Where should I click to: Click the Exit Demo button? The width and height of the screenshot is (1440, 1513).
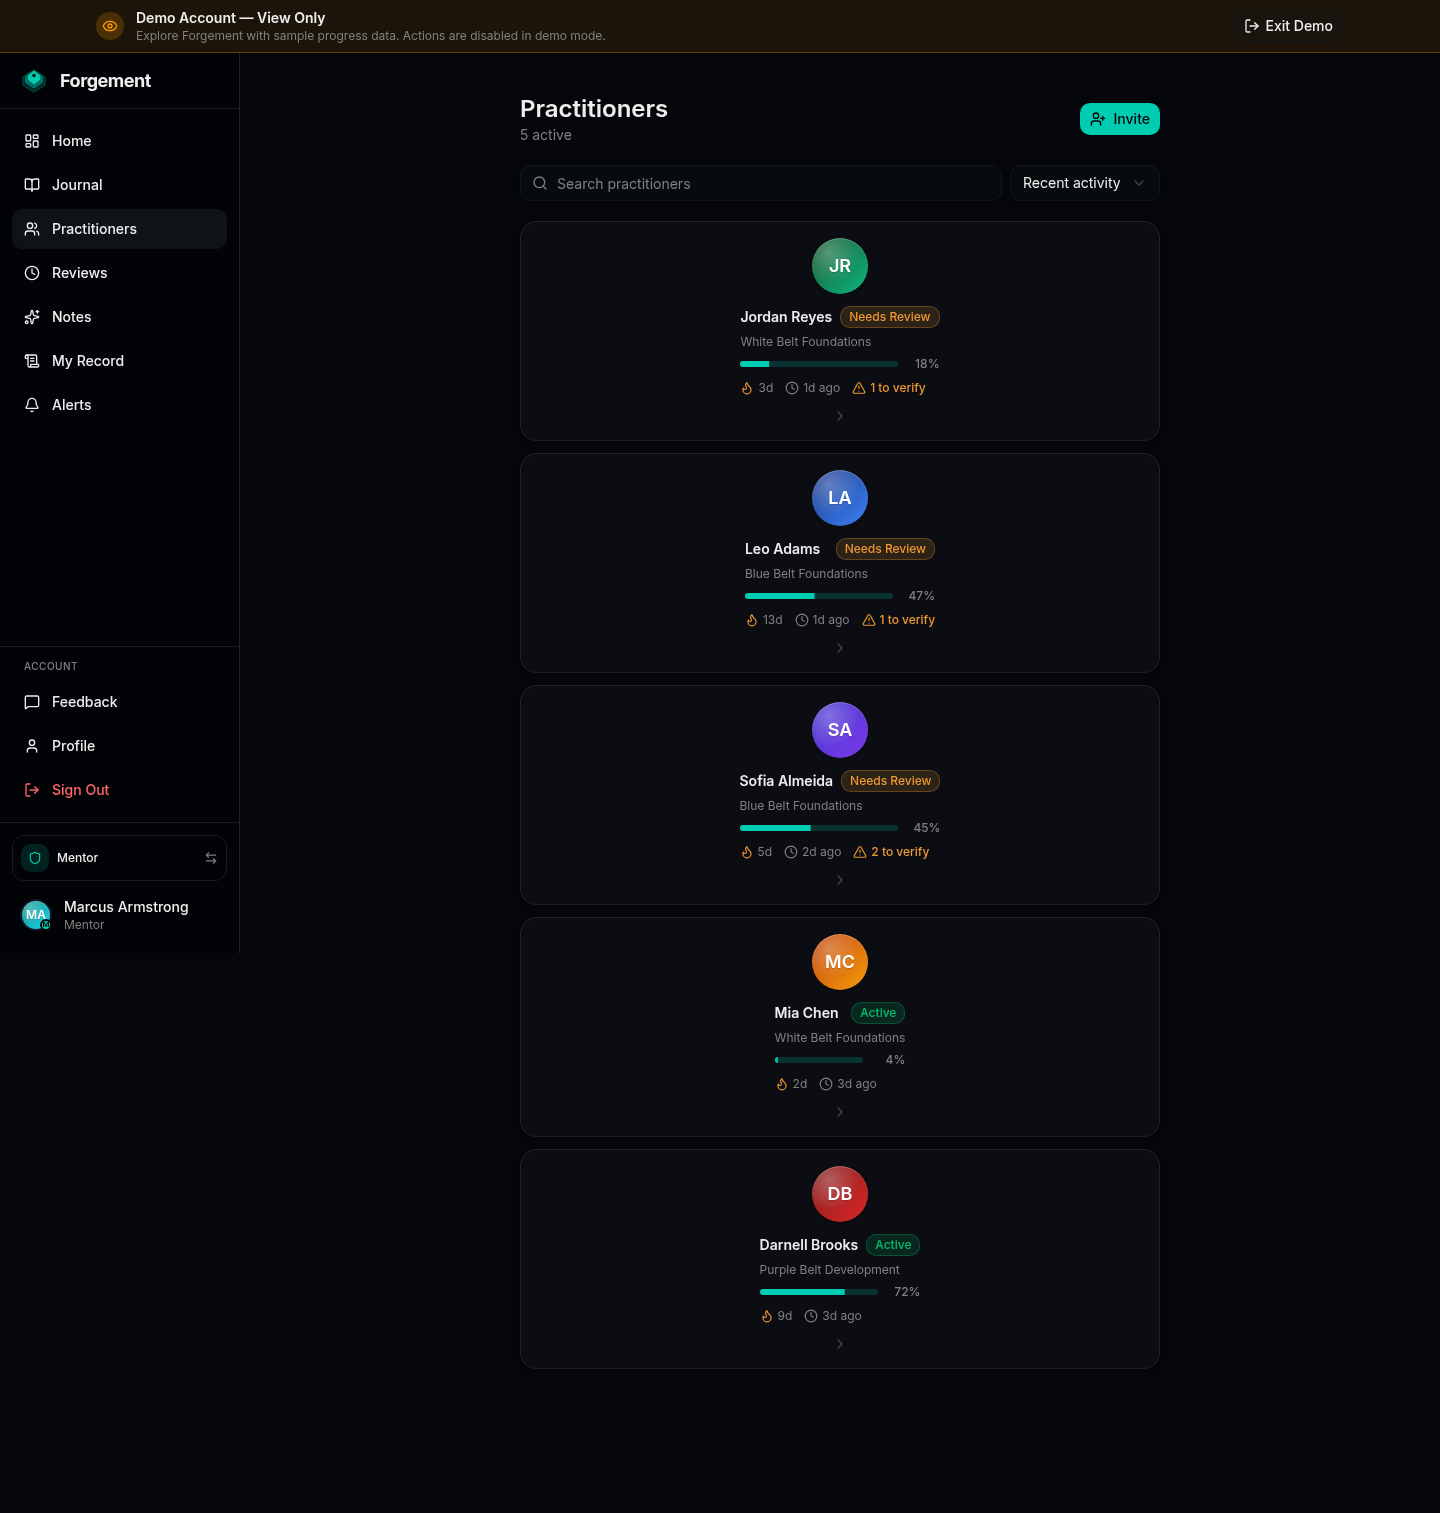[x=1288, y=26]
